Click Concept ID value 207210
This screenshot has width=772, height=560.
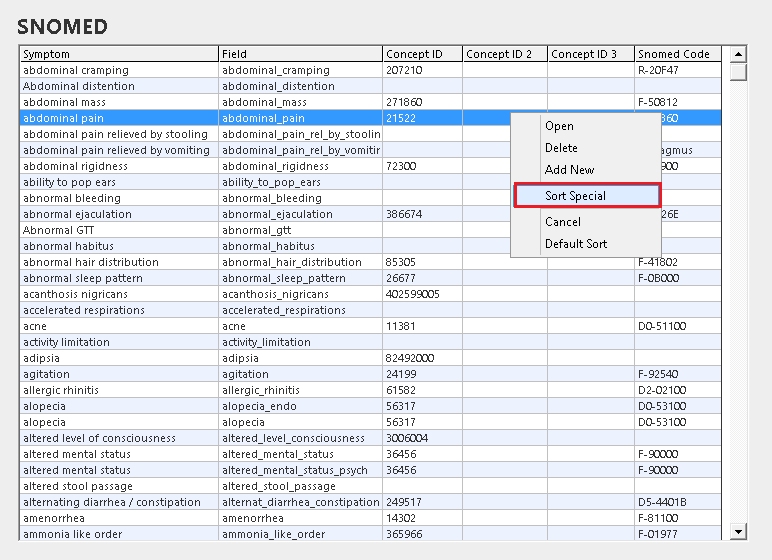tap(422, 70)
